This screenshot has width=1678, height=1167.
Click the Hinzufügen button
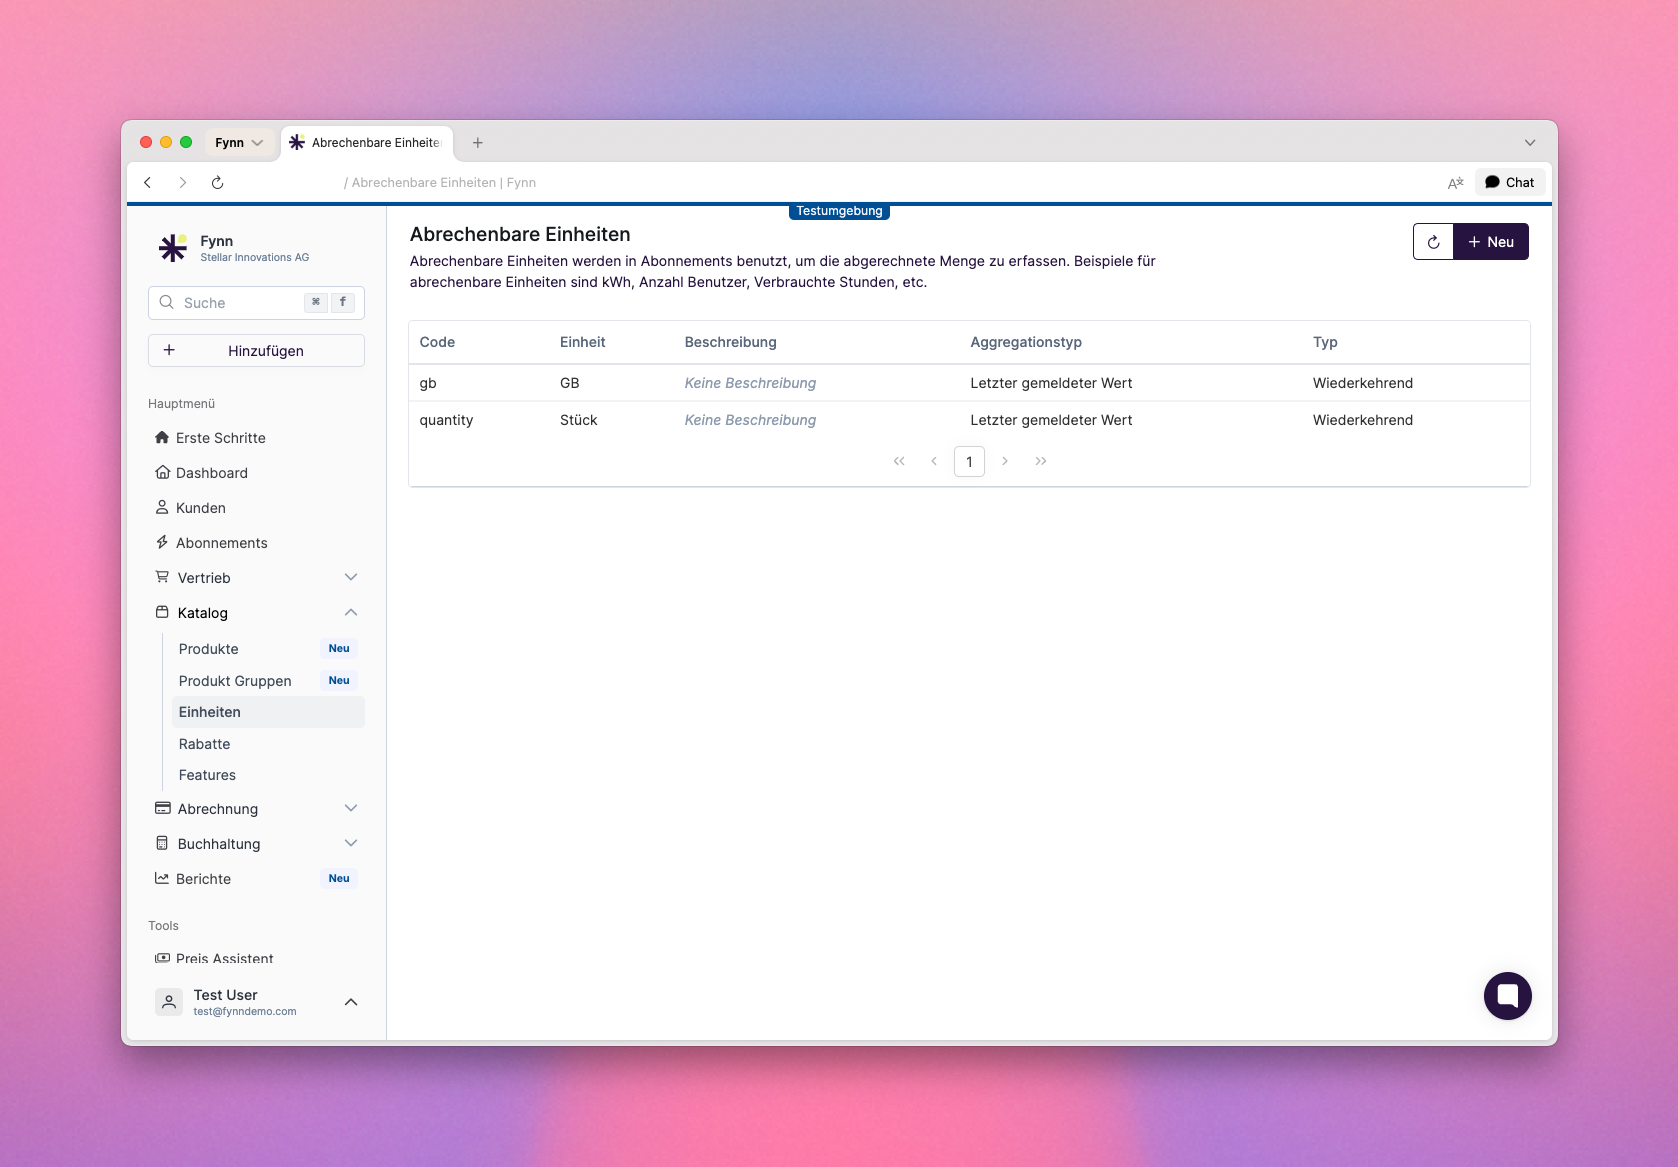point(256,351)
